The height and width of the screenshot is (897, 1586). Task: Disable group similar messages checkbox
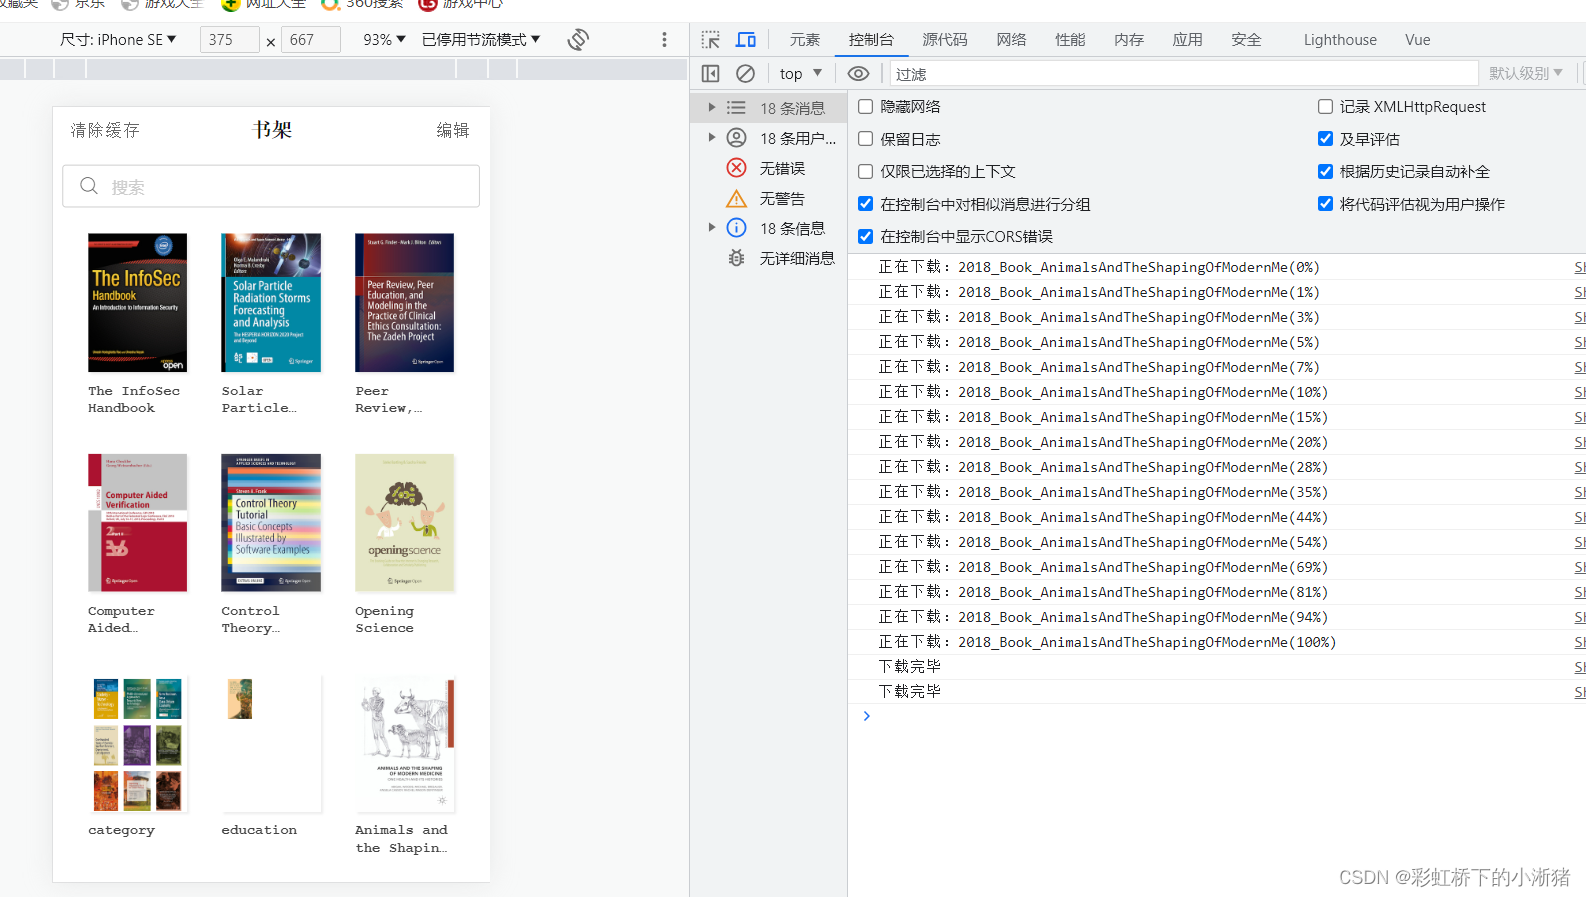click(866, 204)
